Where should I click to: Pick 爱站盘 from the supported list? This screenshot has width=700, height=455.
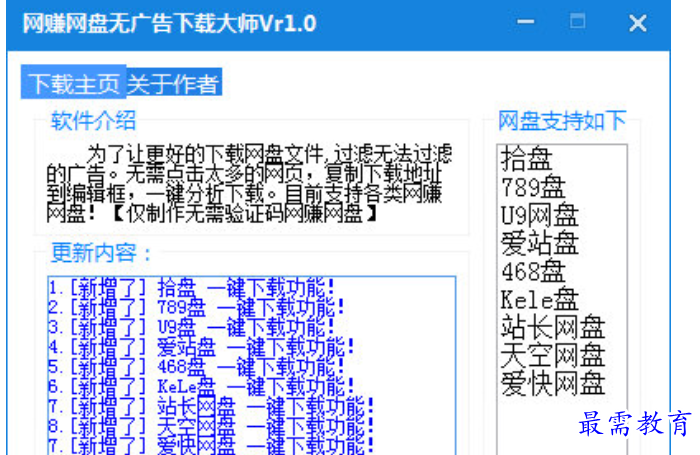[x=540, y=243]
